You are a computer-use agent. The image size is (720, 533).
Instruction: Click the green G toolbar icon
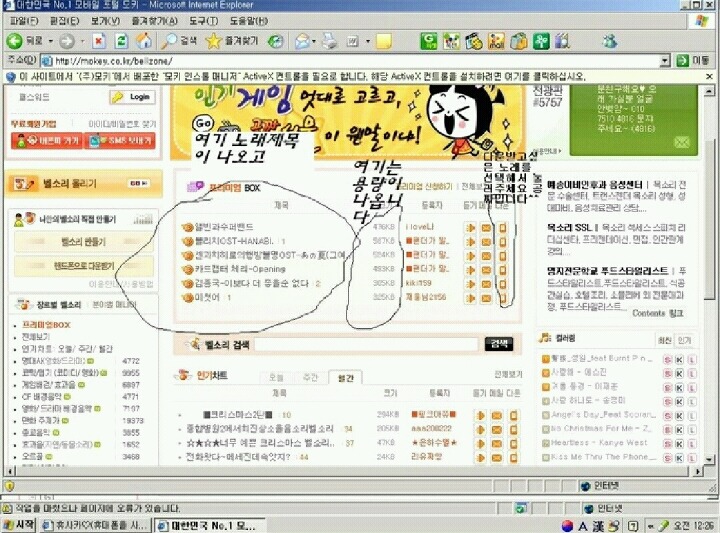coord(429,41)
